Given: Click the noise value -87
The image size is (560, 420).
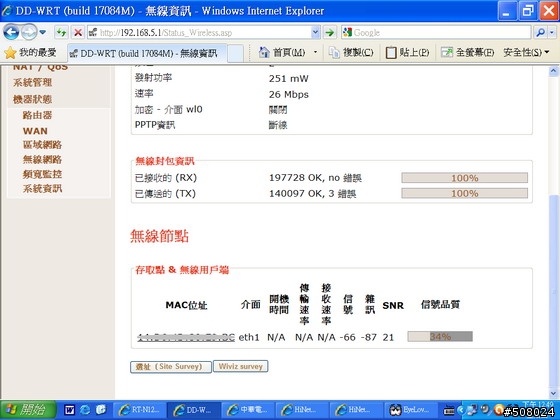Looking at the screenshot, I should [x=369, y=337].
